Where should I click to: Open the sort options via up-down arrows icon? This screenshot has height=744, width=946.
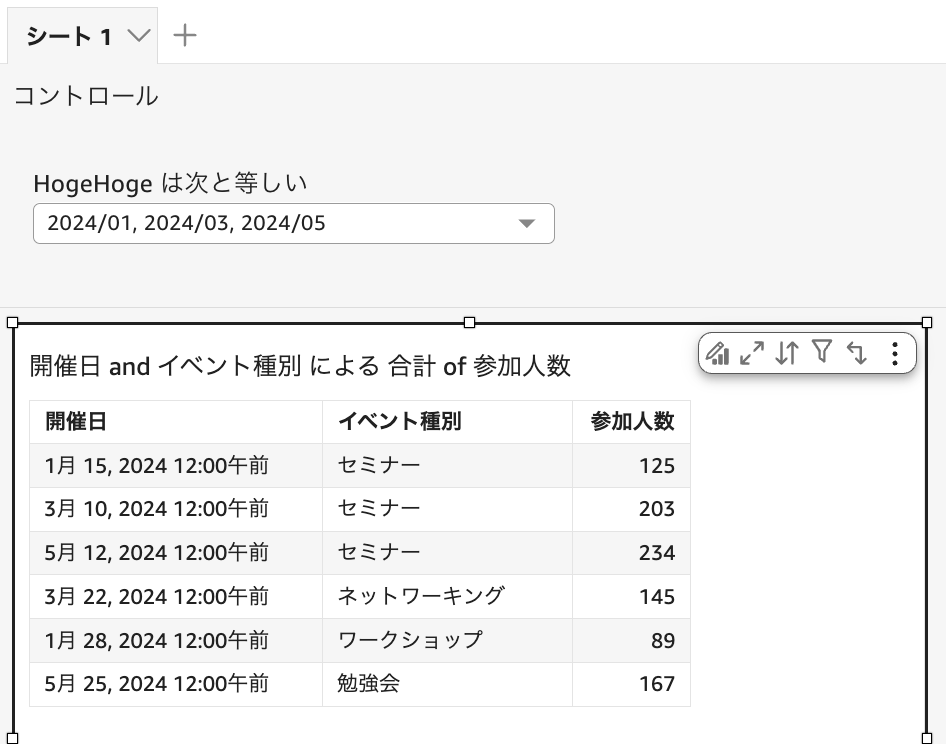click(787, 353)
